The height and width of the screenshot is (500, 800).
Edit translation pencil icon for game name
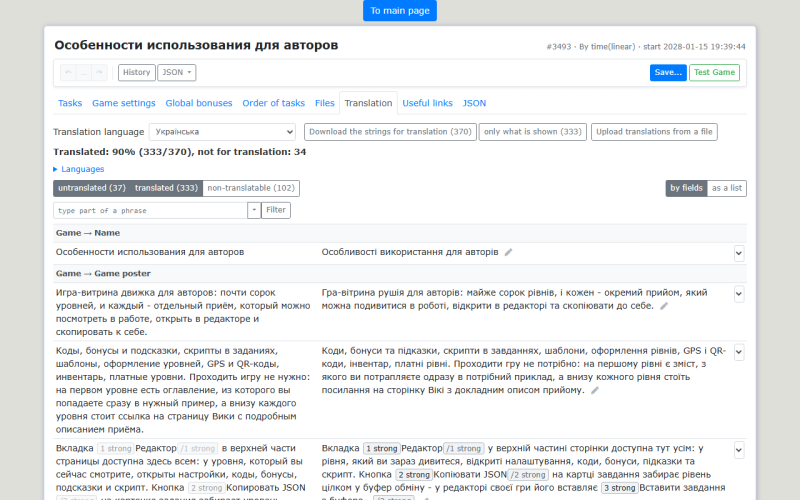pos(508,253)
